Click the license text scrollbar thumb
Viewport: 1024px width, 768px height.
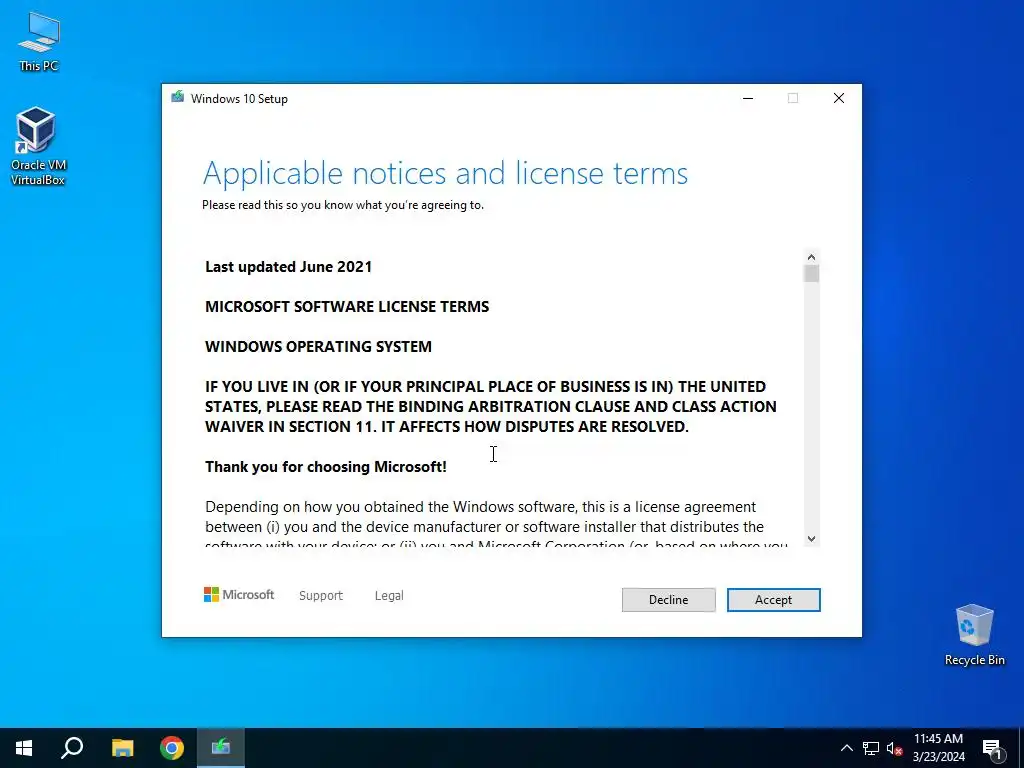click(811, 274)
